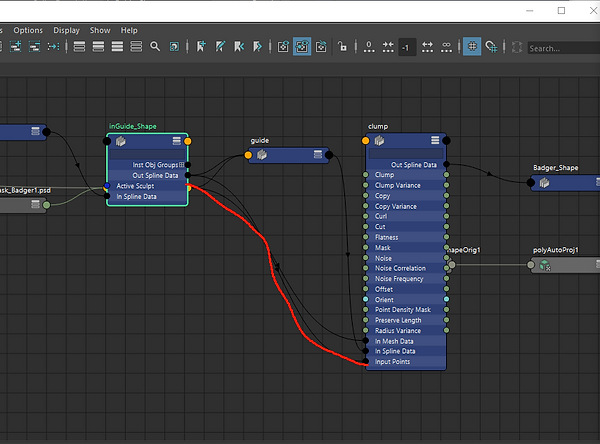Select Point Density Mask attribute row
Viewport: 600px width, 444px height.
(406, 310)
